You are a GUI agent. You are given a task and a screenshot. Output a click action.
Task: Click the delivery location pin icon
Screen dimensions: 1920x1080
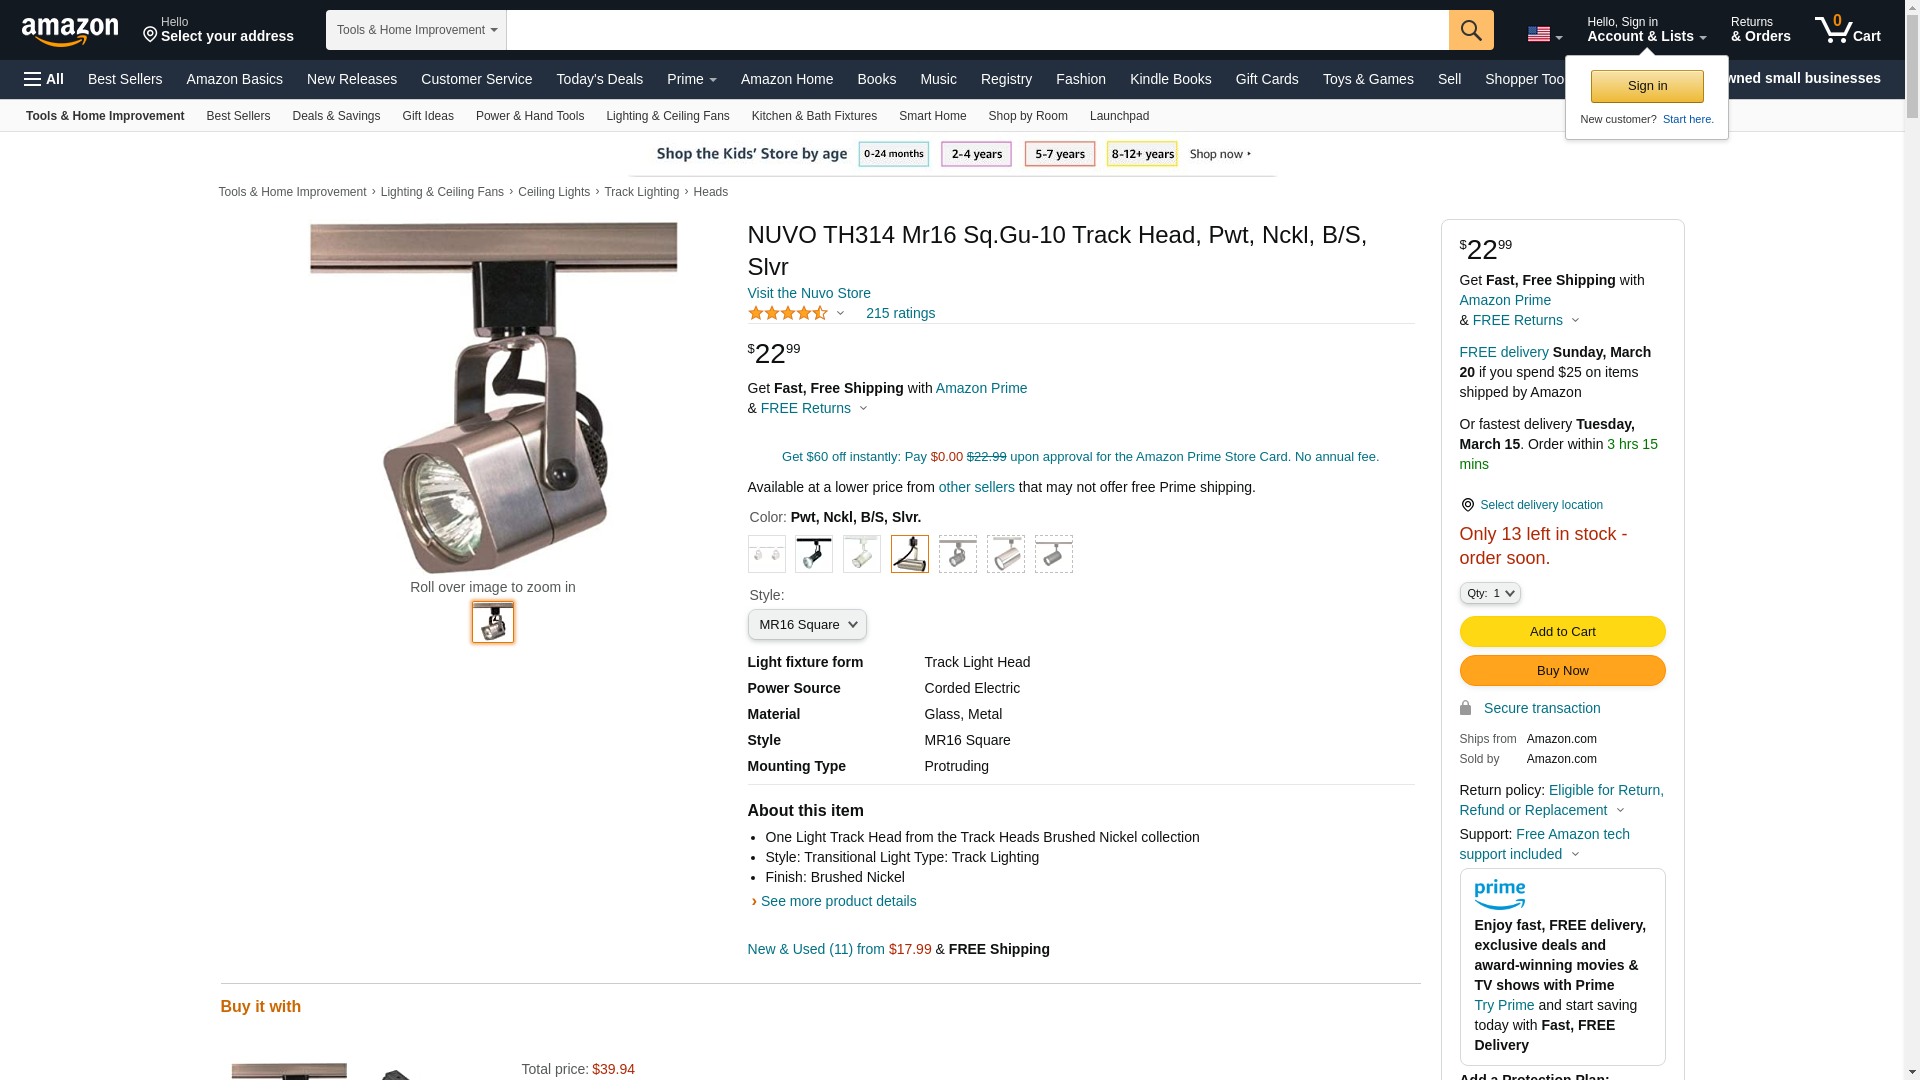pos(1467,505)
